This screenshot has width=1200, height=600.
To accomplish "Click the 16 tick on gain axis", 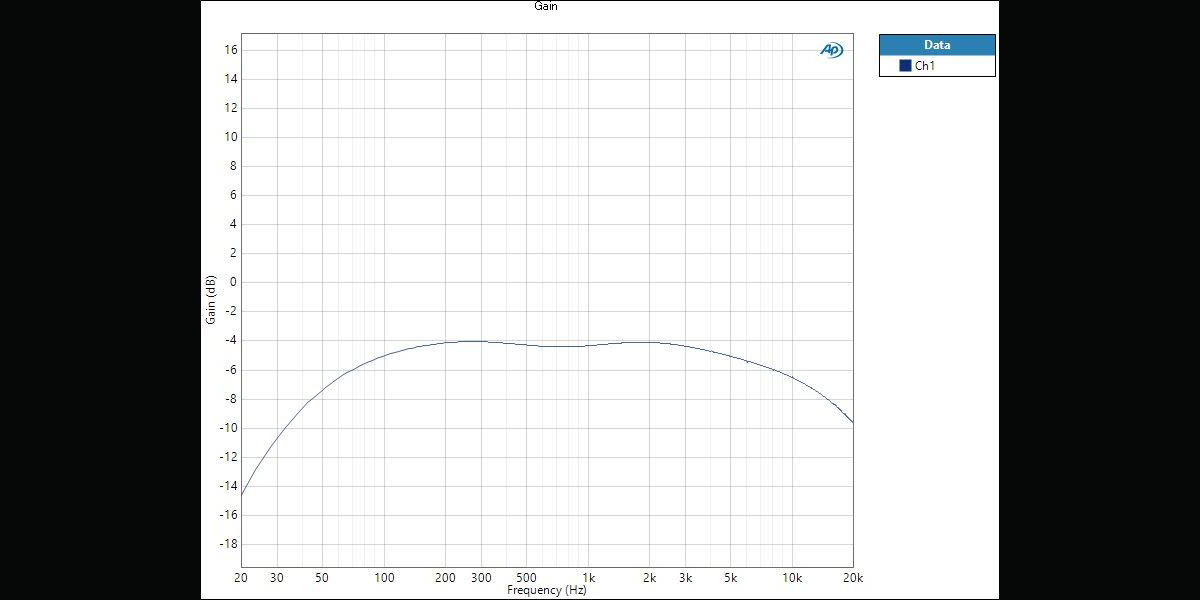I will [230, 49].
